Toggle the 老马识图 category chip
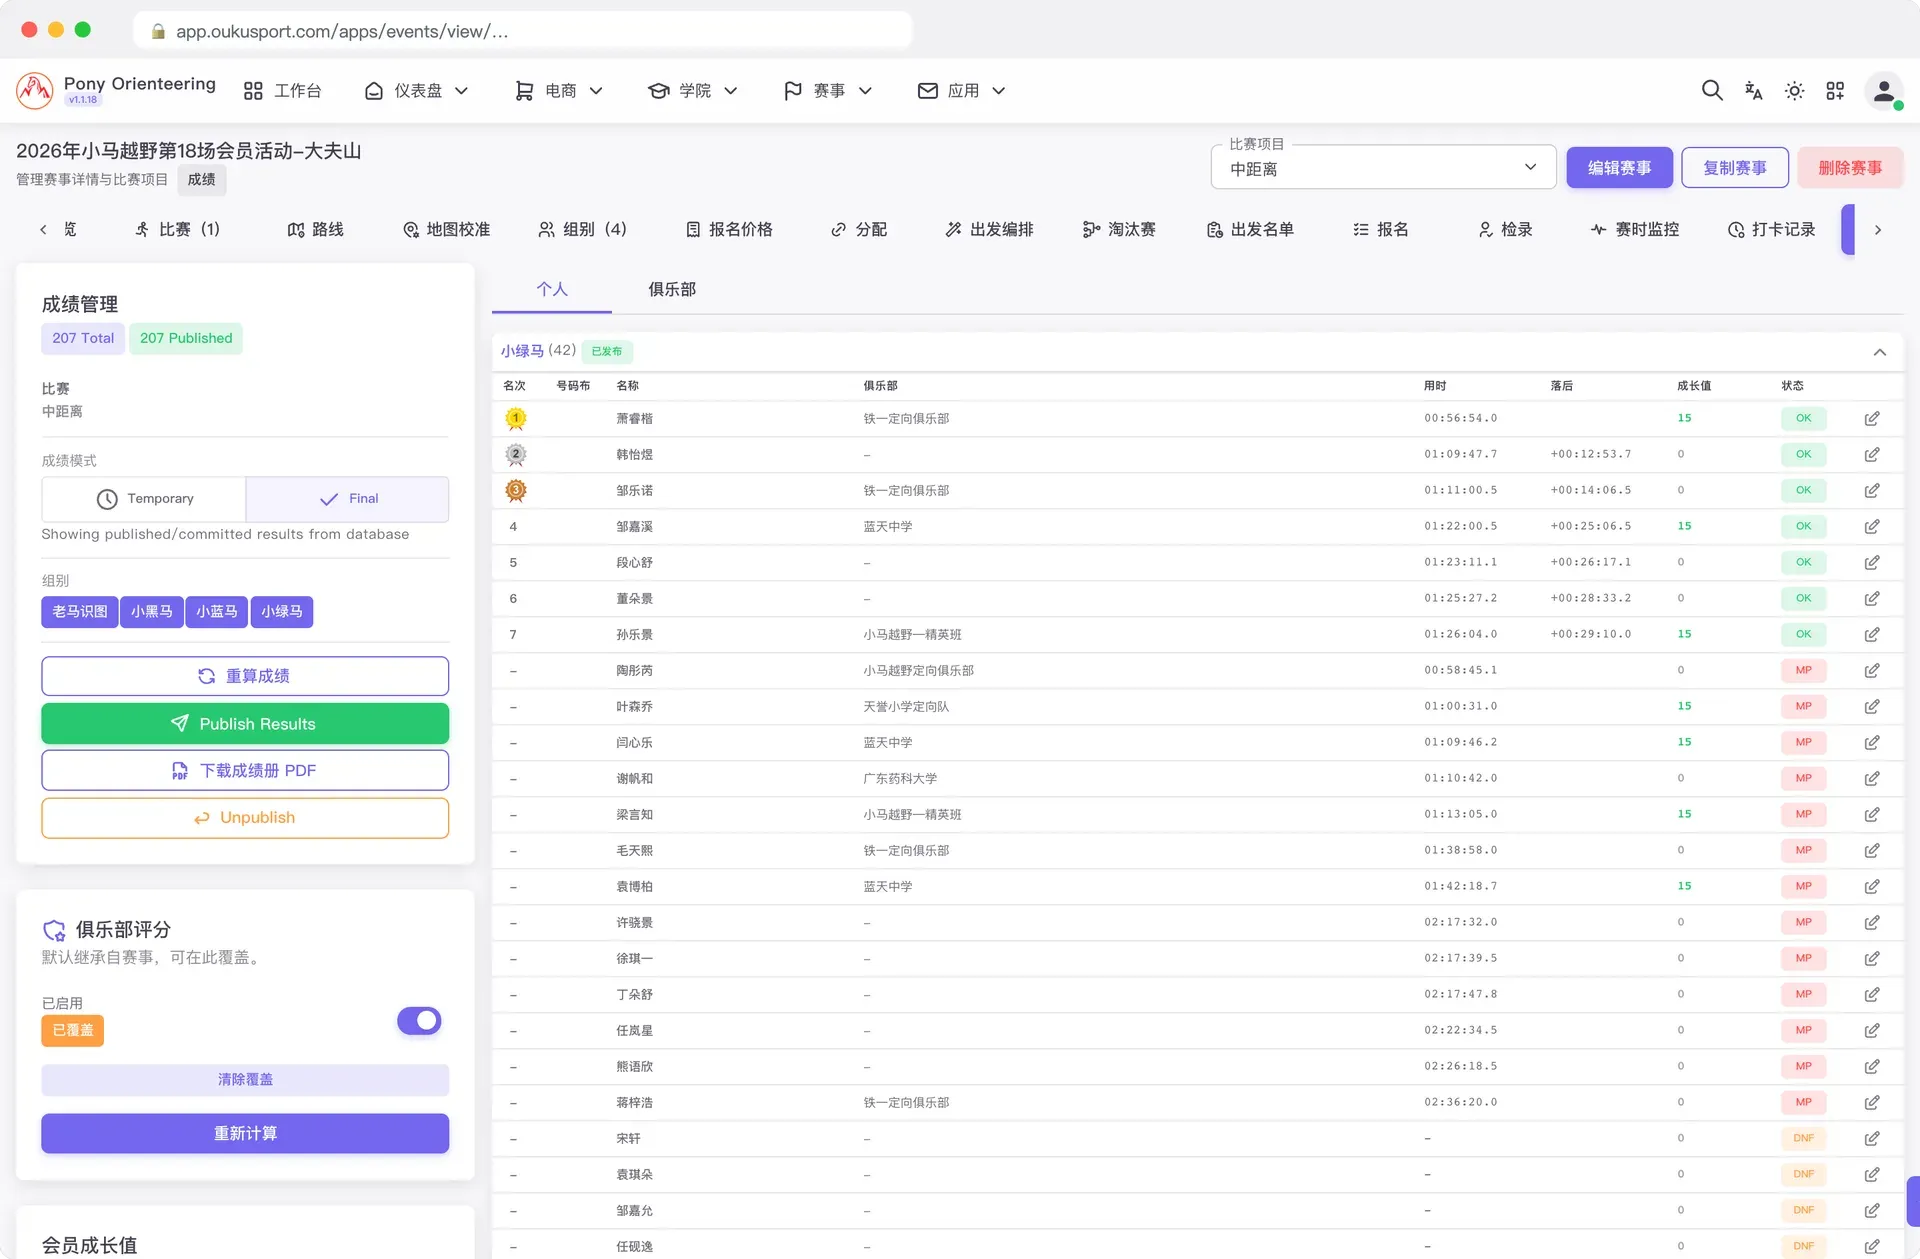Image resolution: width=1920 pixels, height=1259 pixels. pos(80,612)
